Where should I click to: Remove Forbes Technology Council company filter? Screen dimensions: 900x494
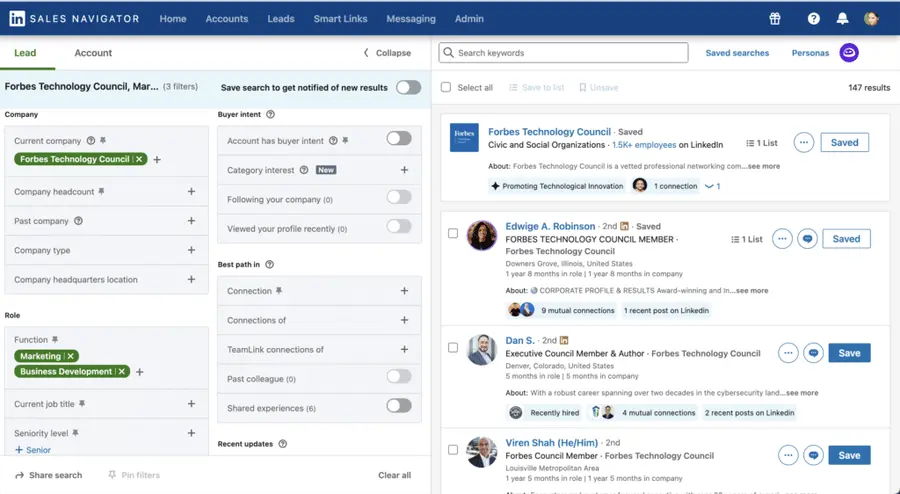(x=139, y=159)
